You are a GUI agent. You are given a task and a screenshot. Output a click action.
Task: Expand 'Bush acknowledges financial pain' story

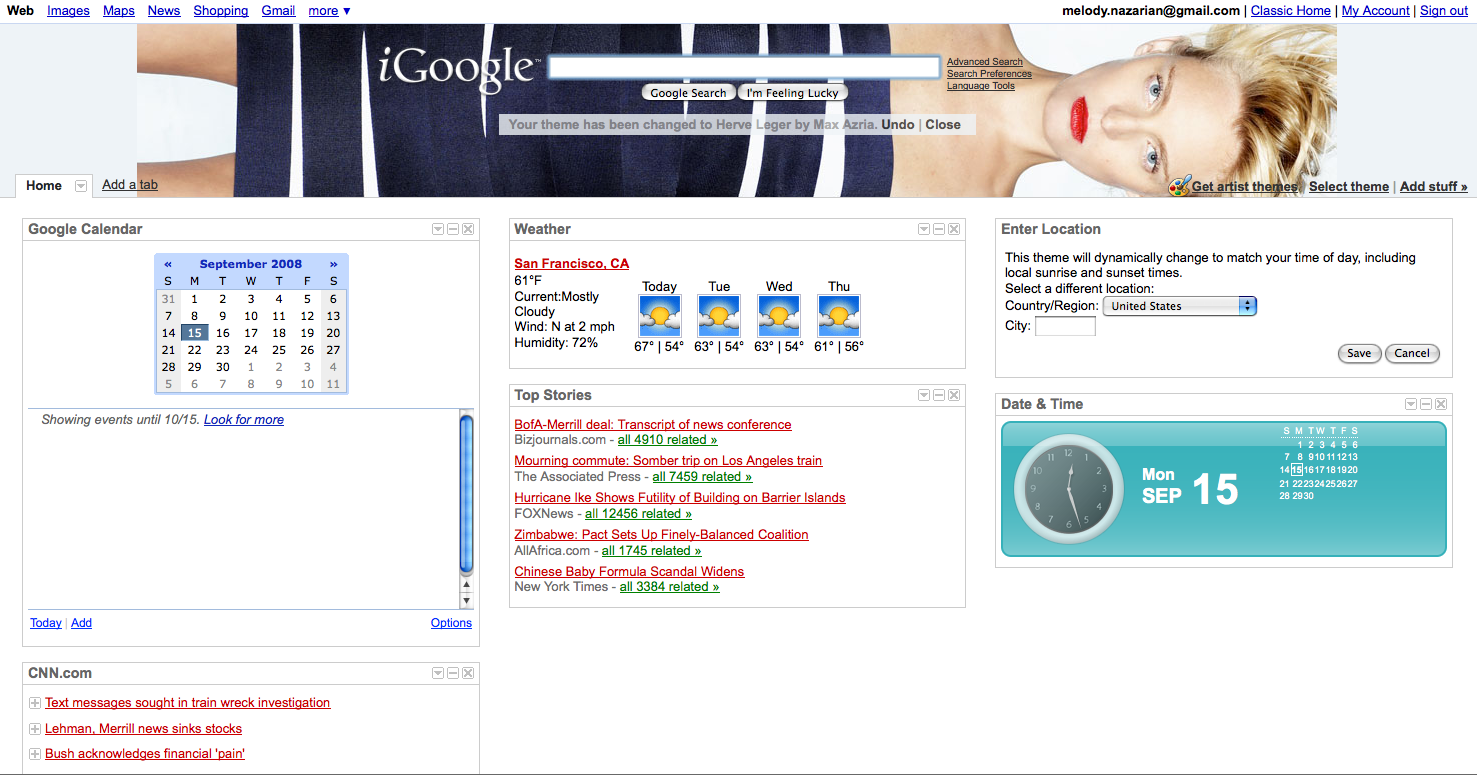click(x=35, y=755)
